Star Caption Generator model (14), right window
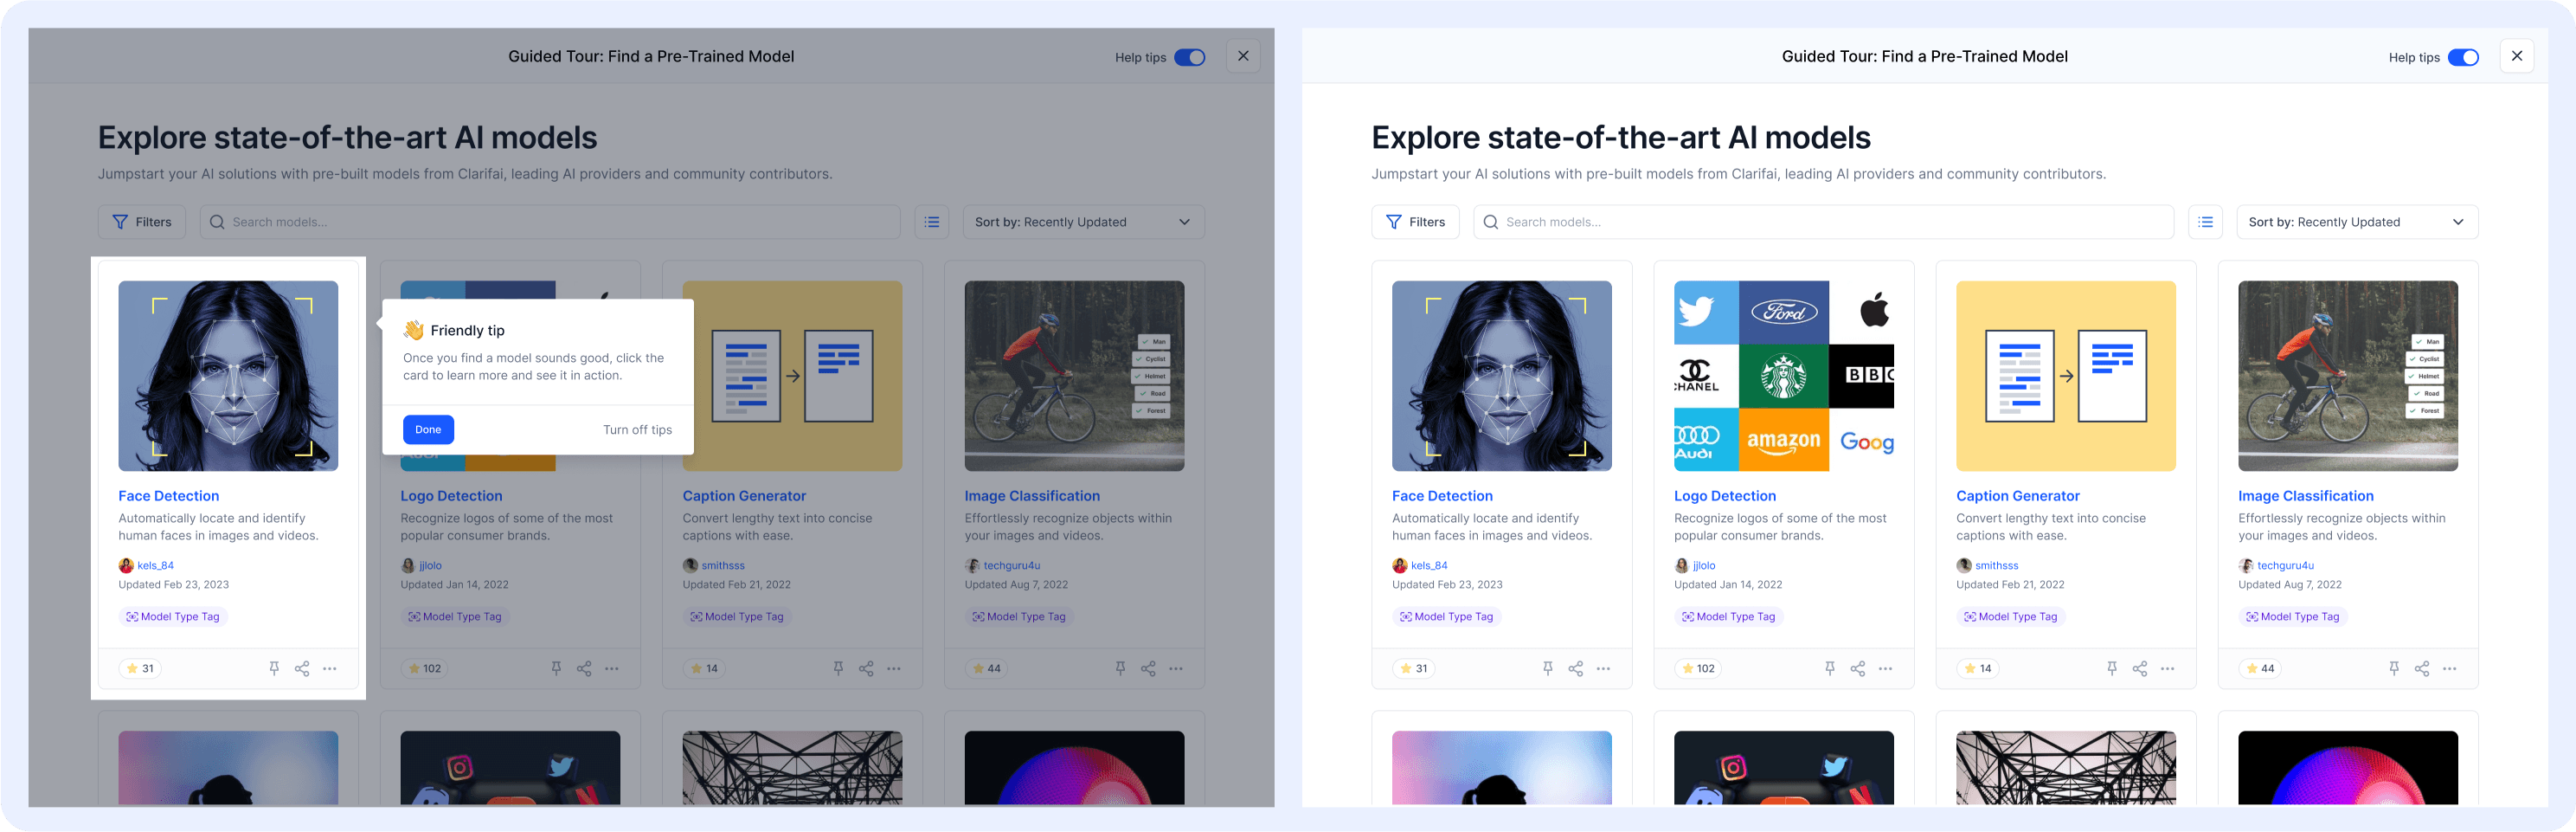Screen dimensions: 2576x832 [1978, 669]
